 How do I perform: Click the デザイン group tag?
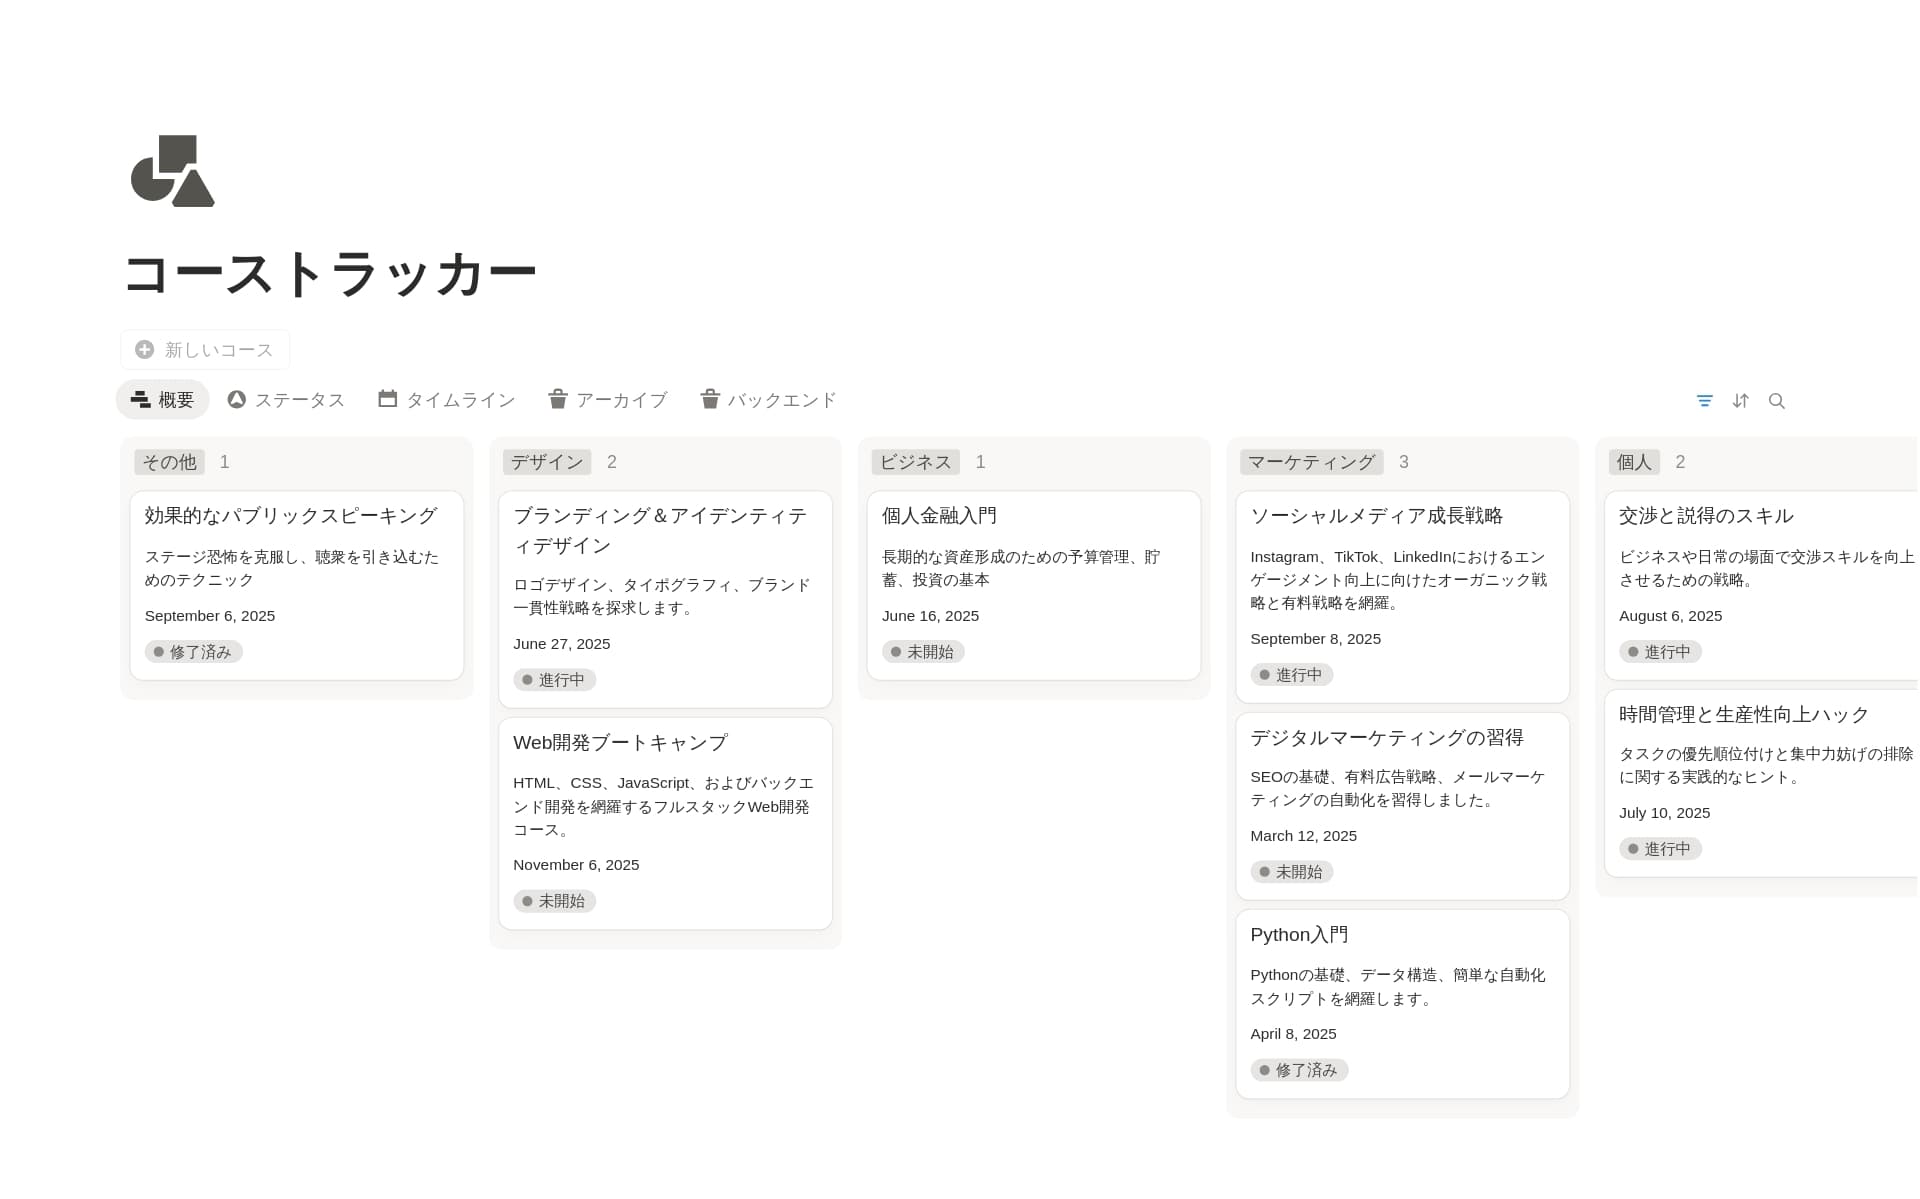click(547, 461)
